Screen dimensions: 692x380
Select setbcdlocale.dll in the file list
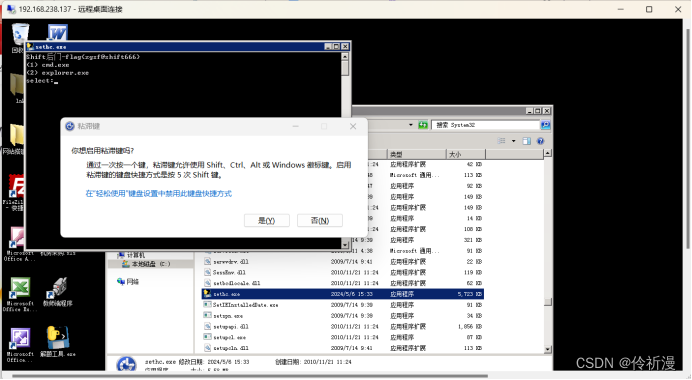[343, 283]
